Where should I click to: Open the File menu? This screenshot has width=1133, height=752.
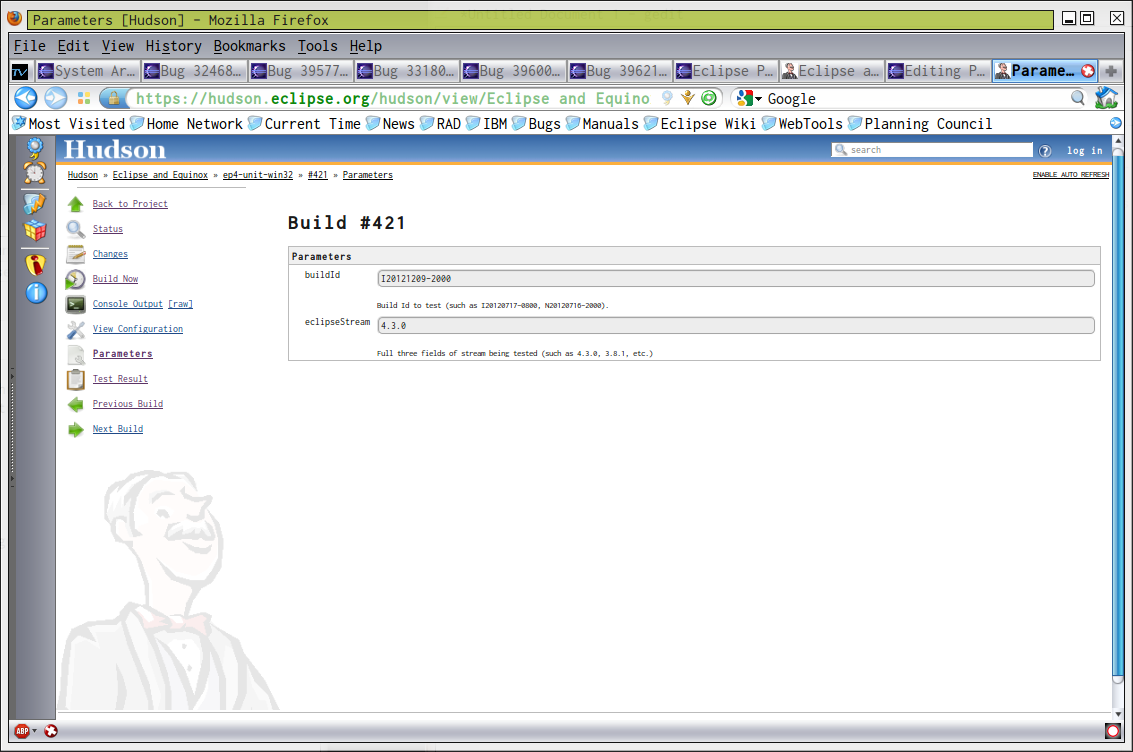[x=30, y=46]
